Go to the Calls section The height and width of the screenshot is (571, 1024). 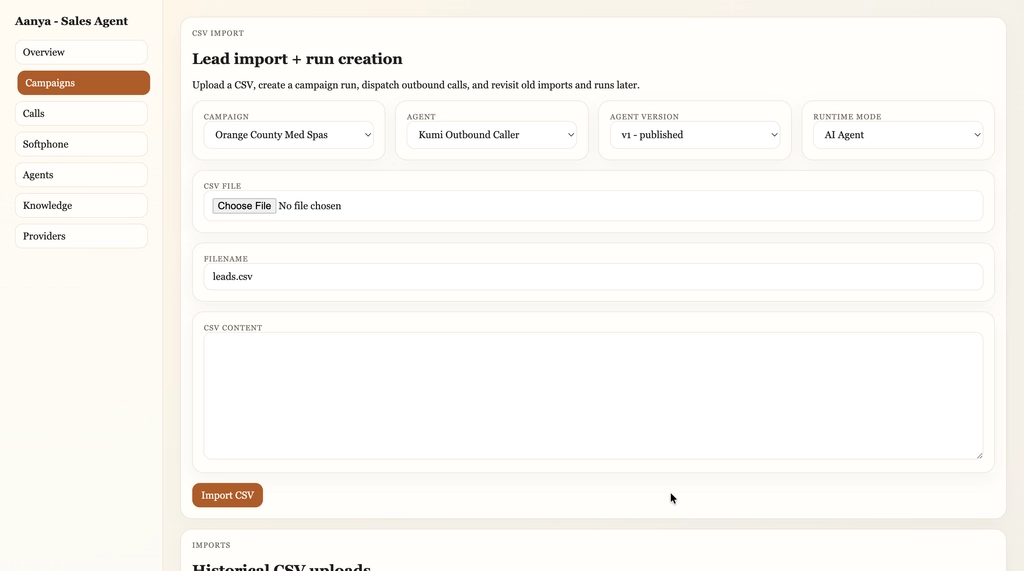tap(81, 114)
